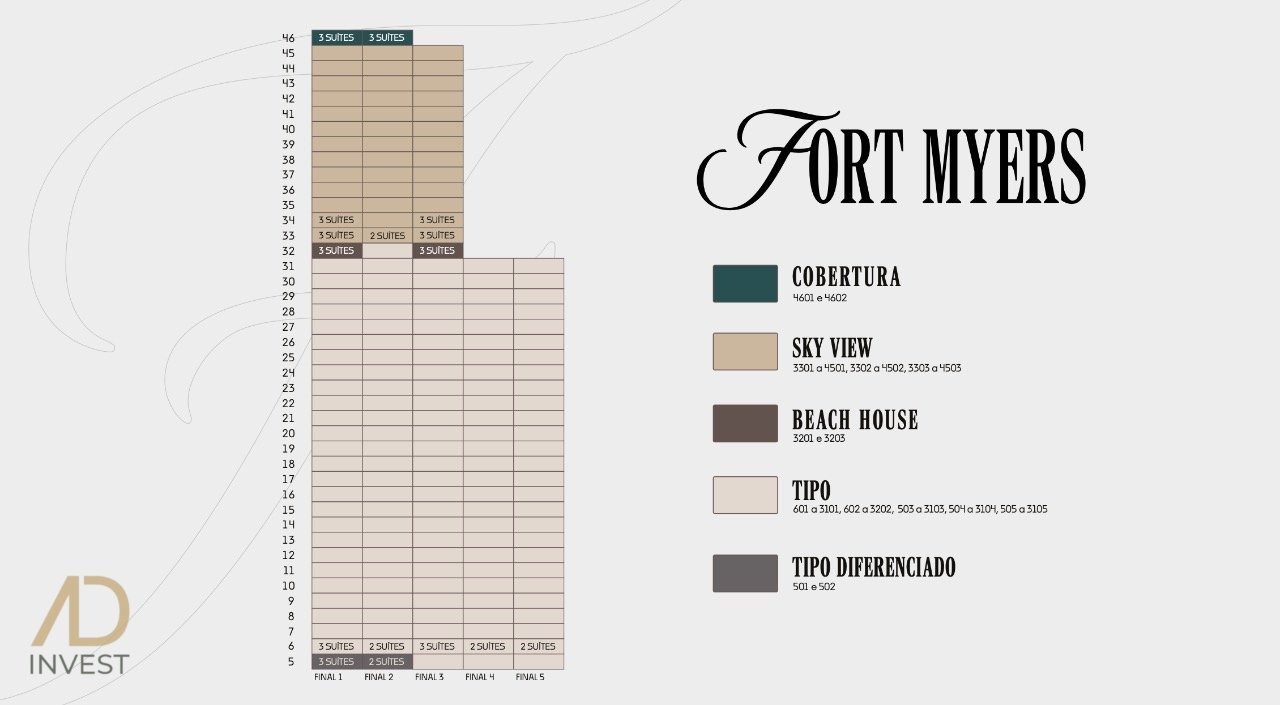Click floor 46 Final 2 penthouse cell
Screen dimensions: 1280x705
tap(387, 38)
